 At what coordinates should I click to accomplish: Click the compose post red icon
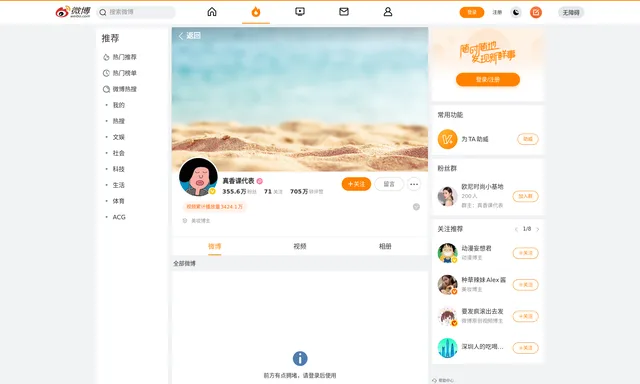point(536,12)
